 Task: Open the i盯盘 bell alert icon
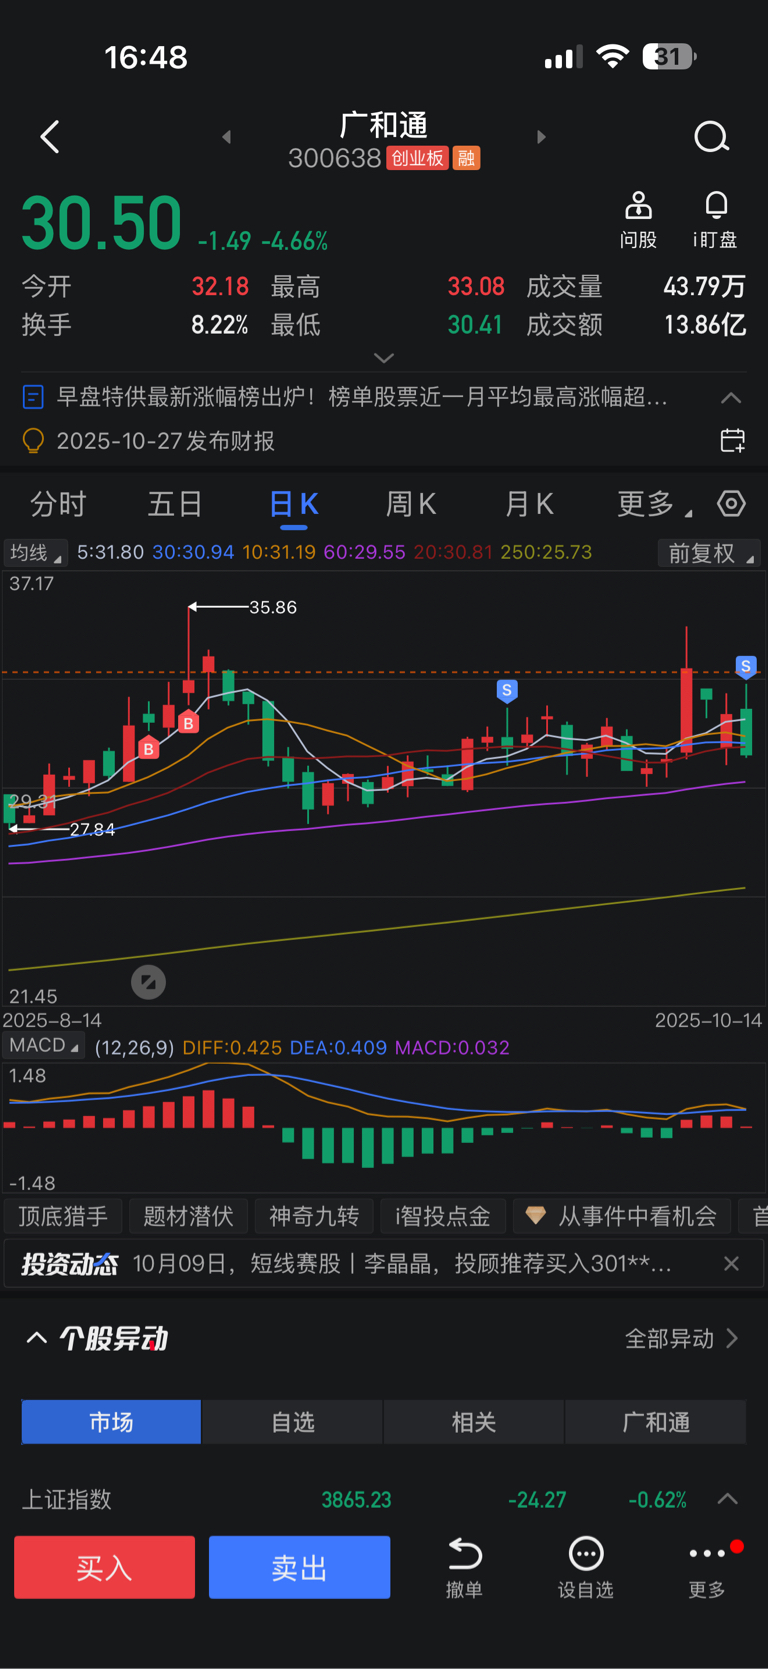715,219
